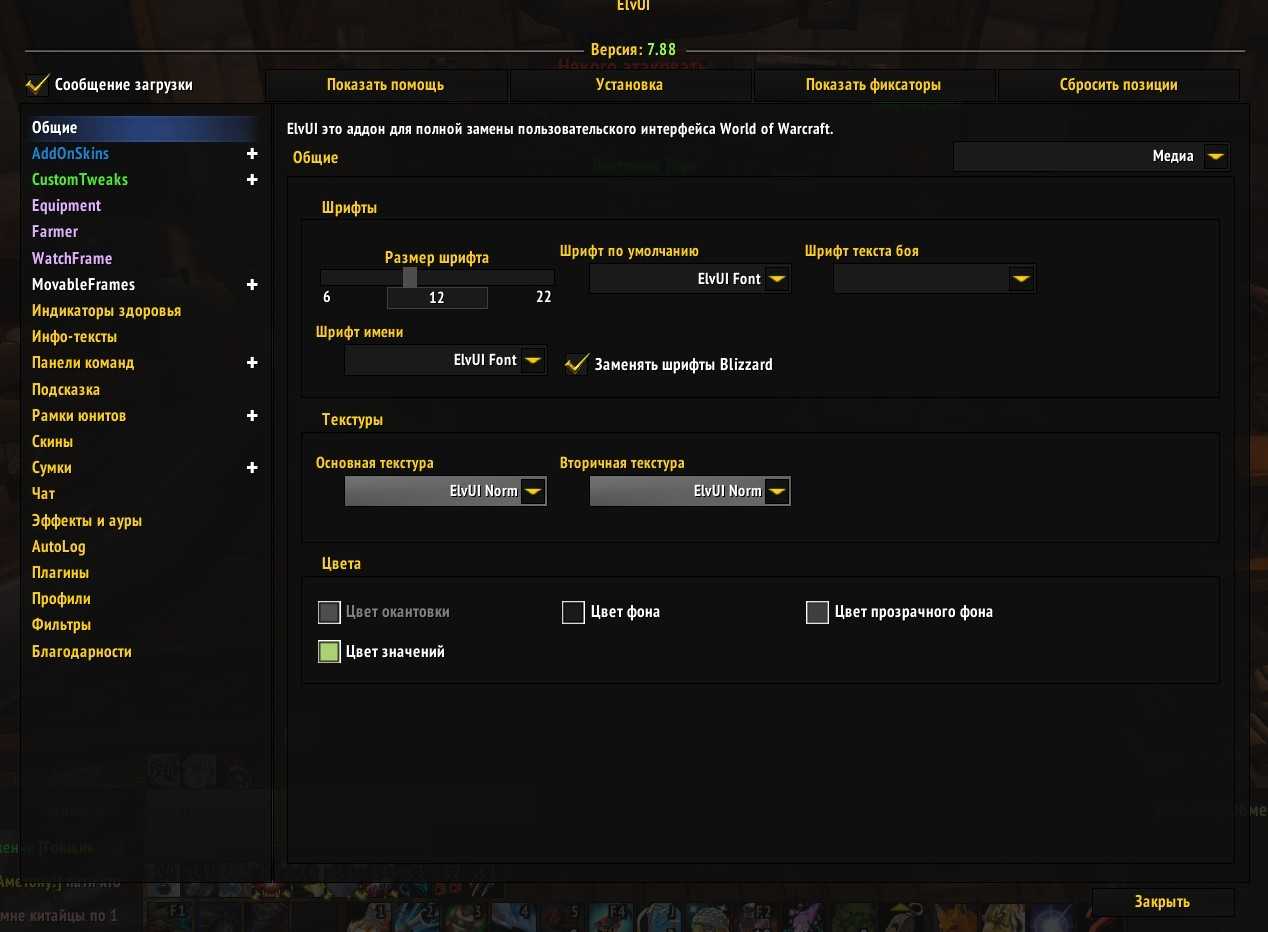Click the Закрыть button
The image size is (1268, 932).
1163,902
